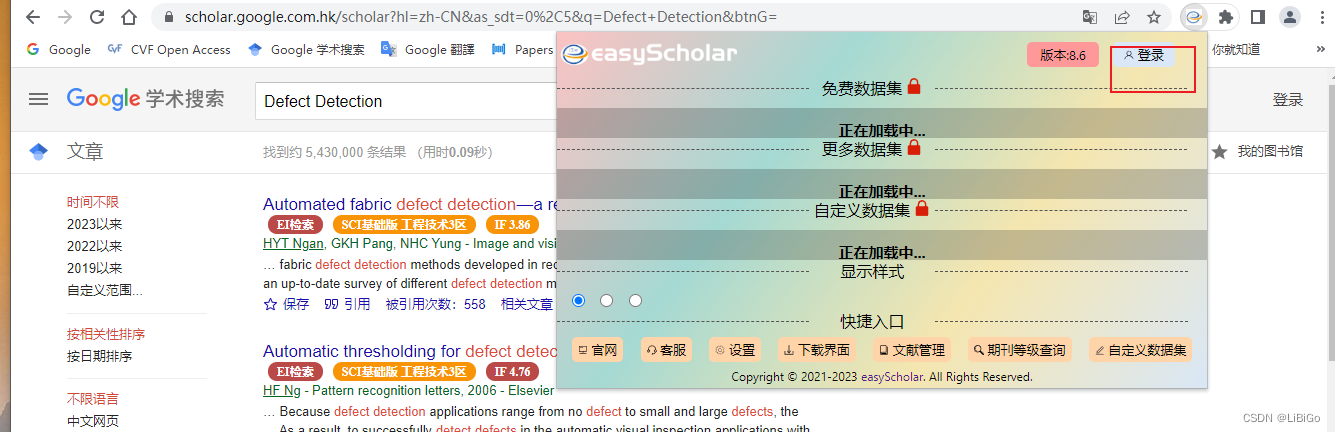Filter results by 2023以来
1335x432 pixels.
point(94,224)
